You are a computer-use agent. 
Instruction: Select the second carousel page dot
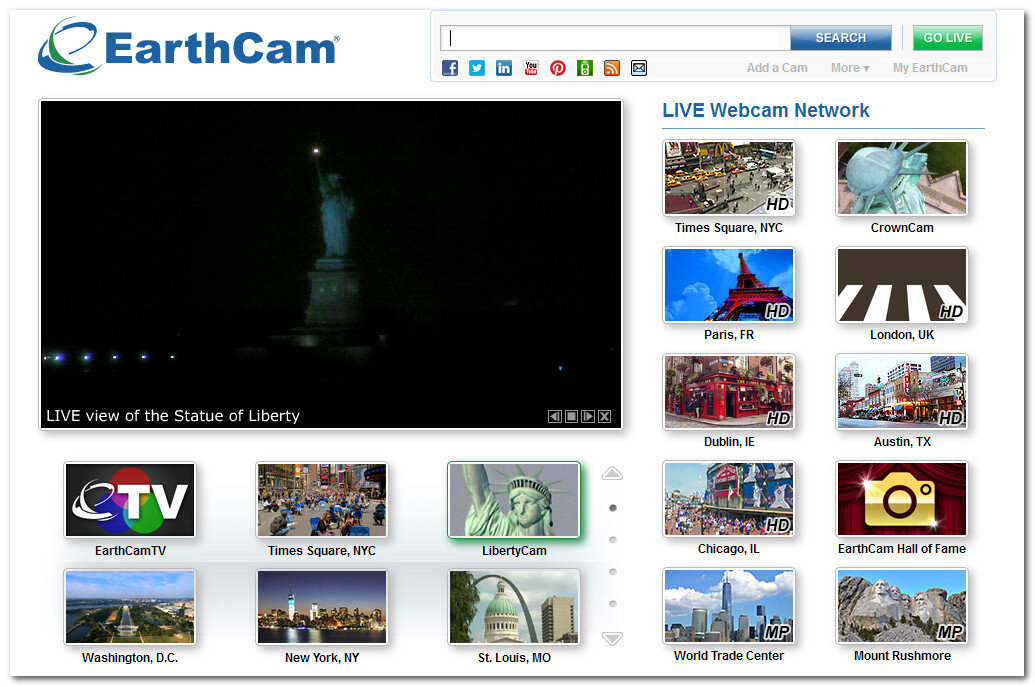(x=613, y=540)
